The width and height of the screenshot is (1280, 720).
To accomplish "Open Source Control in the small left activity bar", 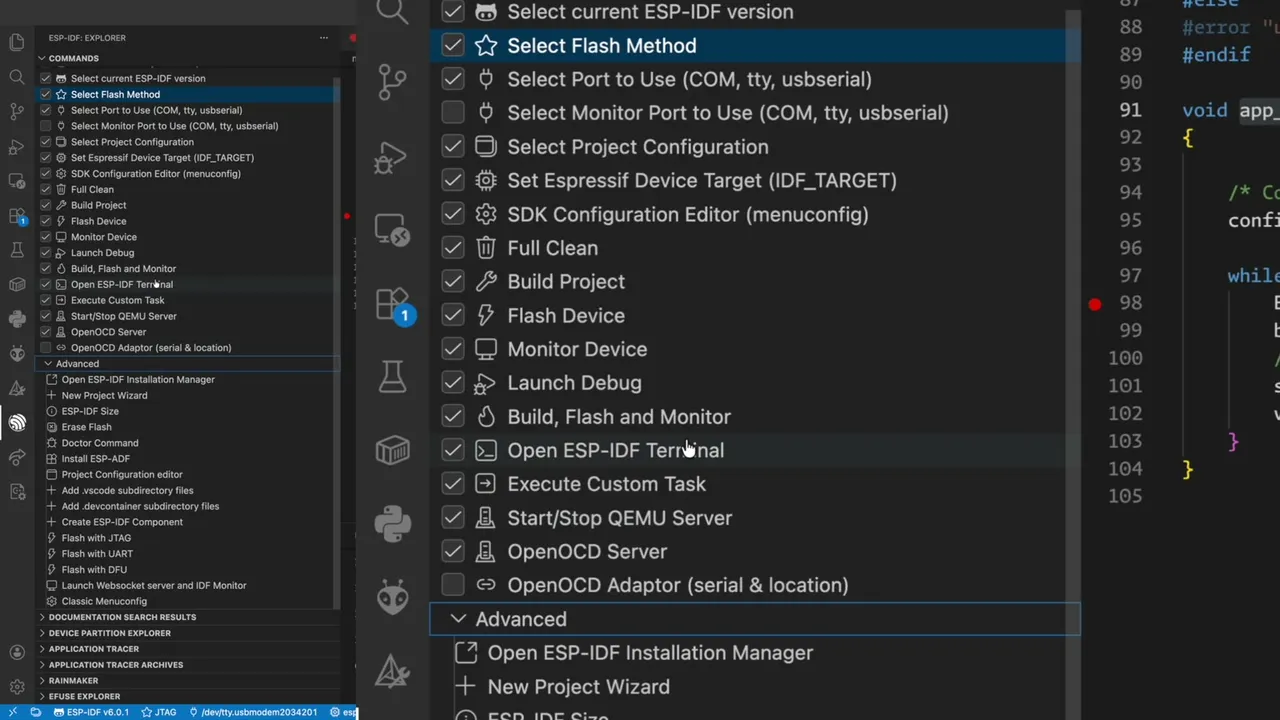I will 16,112.
